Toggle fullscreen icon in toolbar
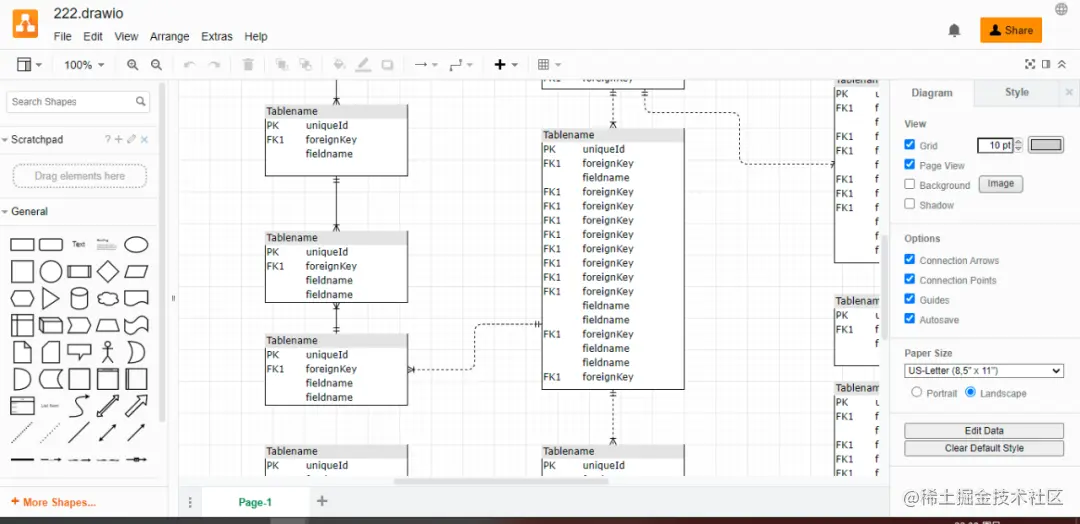 (x=1030, y=64)
